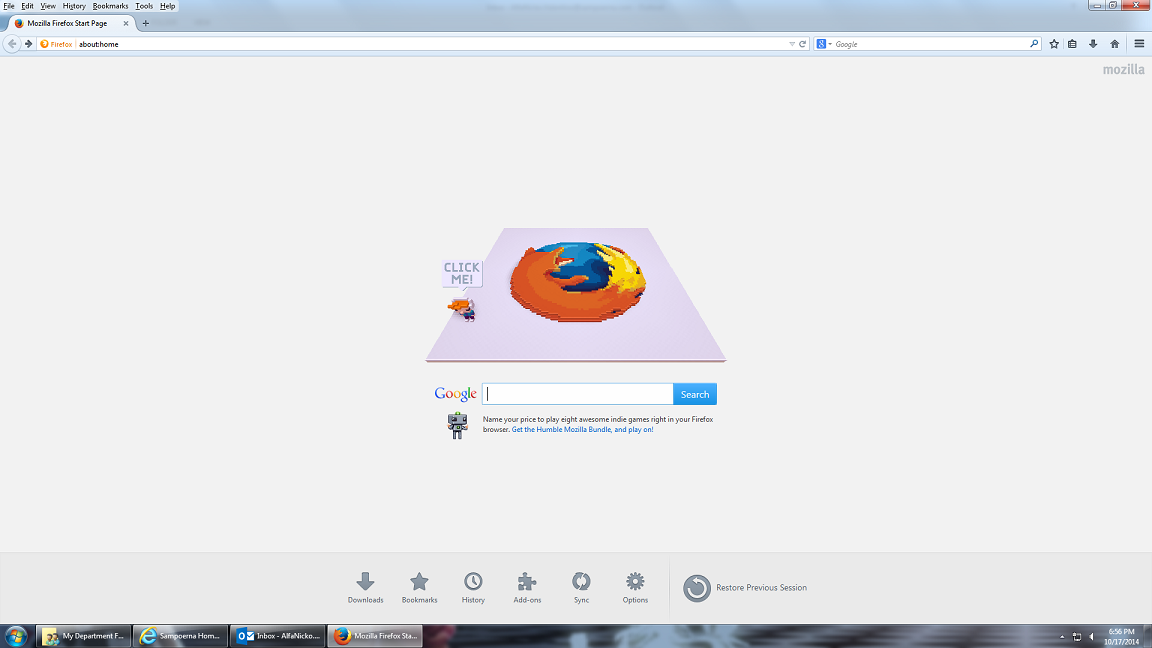
Task: Click Mozilla Firefox taskbar button
Action: 375,636
